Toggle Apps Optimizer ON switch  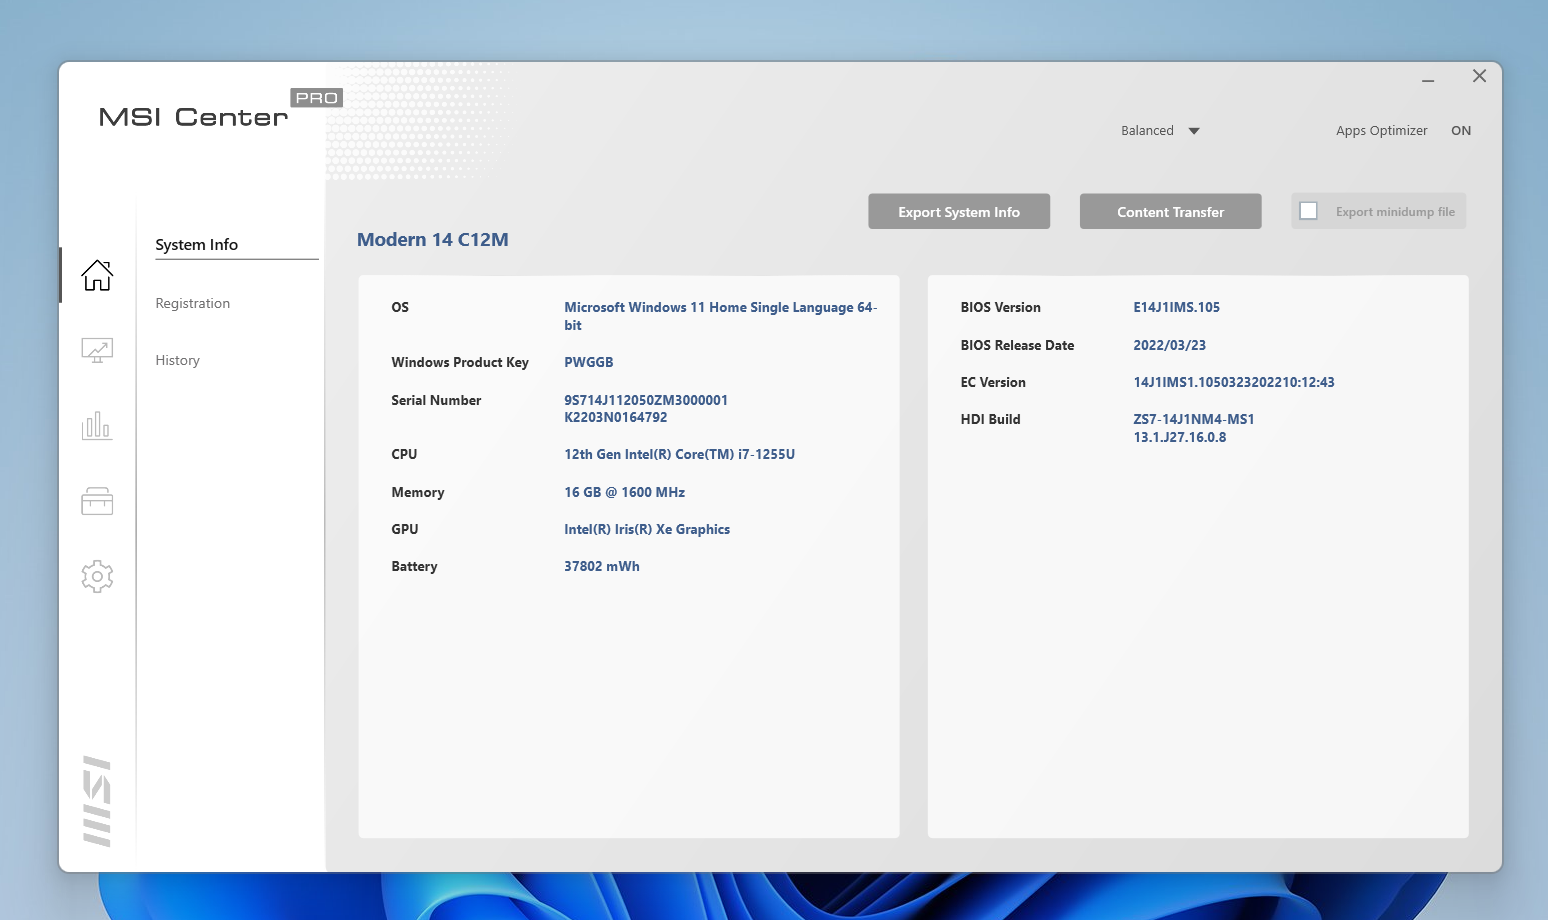1461,131
